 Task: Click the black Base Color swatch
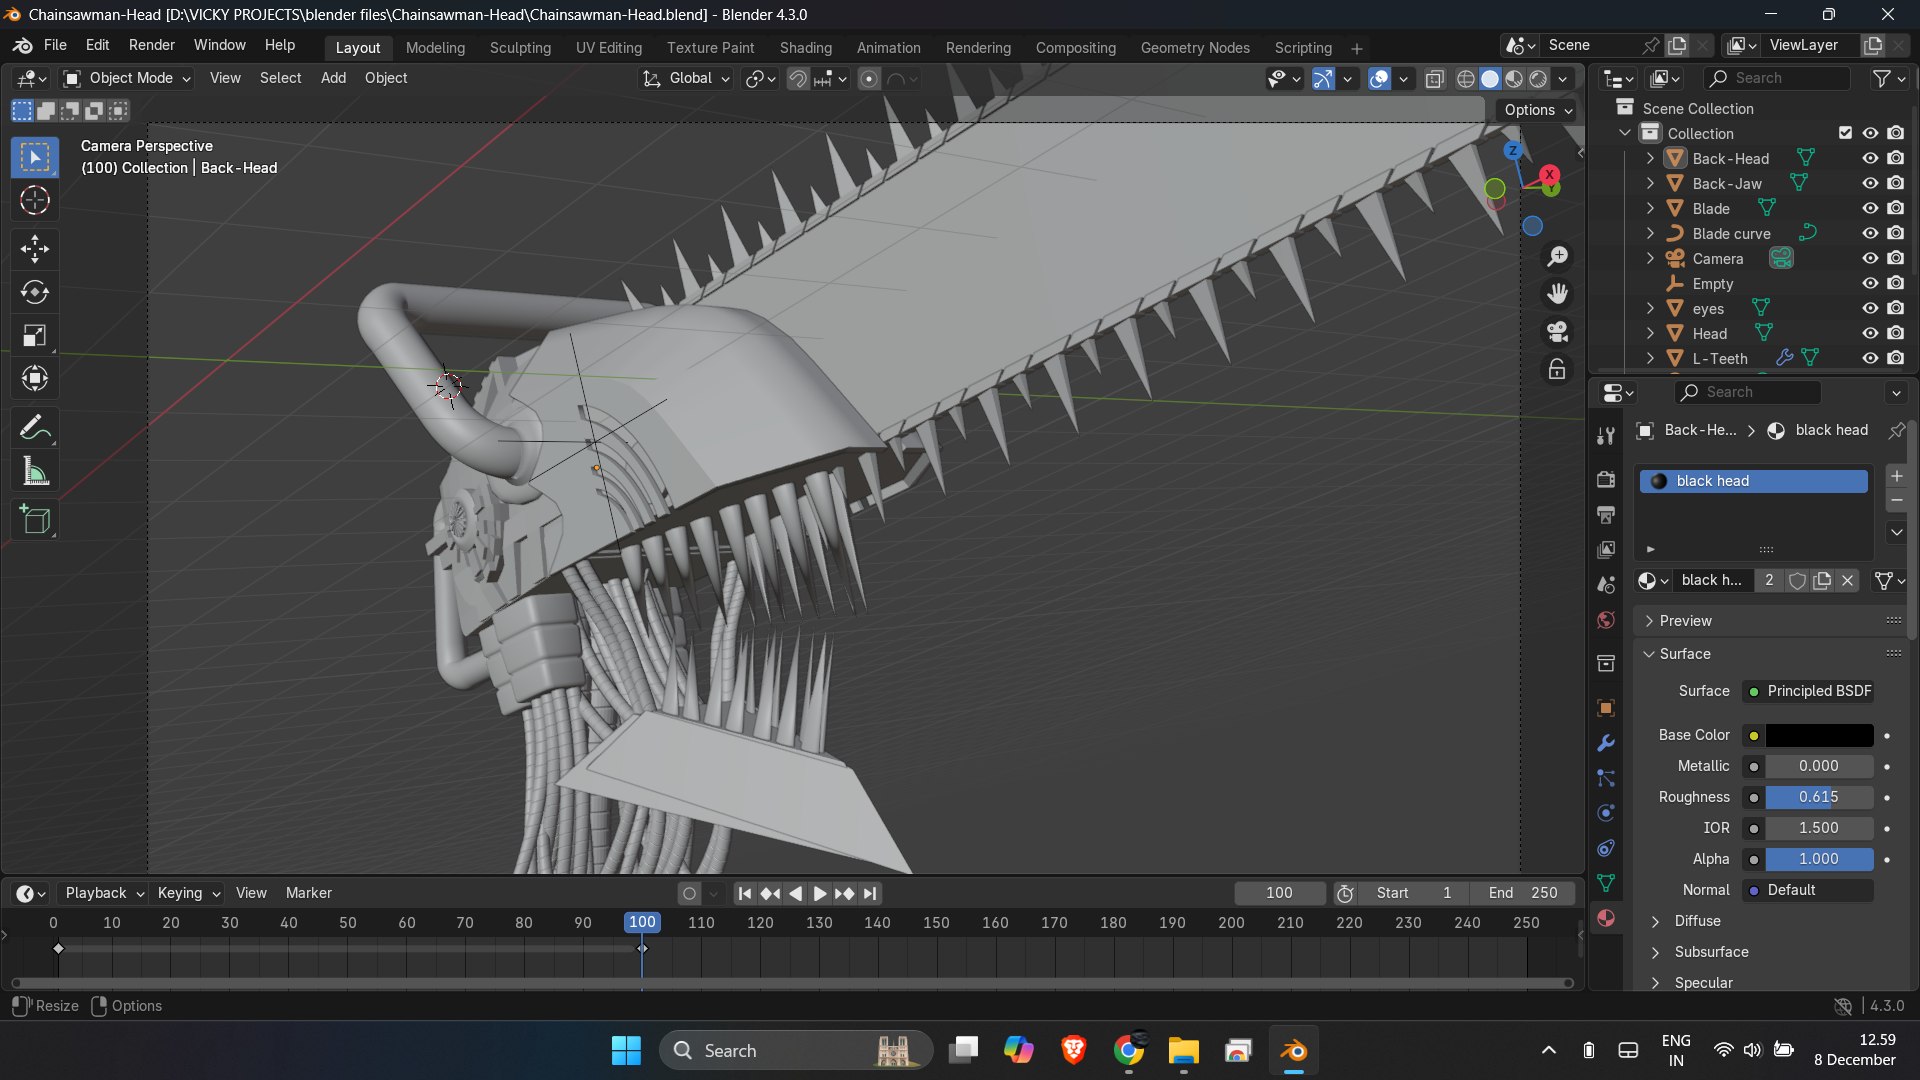[1819, 735]
